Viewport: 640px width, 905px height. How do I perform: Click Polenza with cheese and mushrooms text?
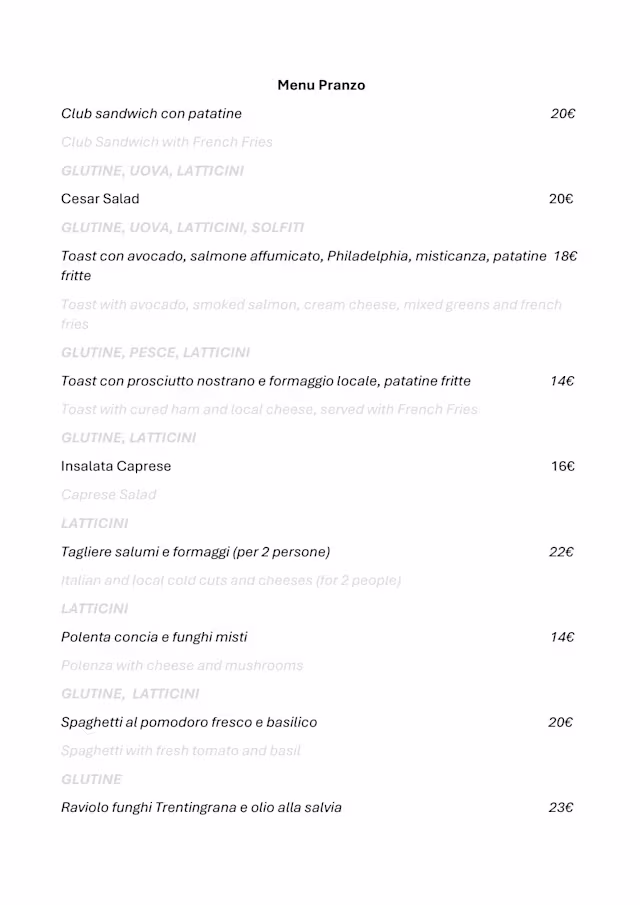181,665
